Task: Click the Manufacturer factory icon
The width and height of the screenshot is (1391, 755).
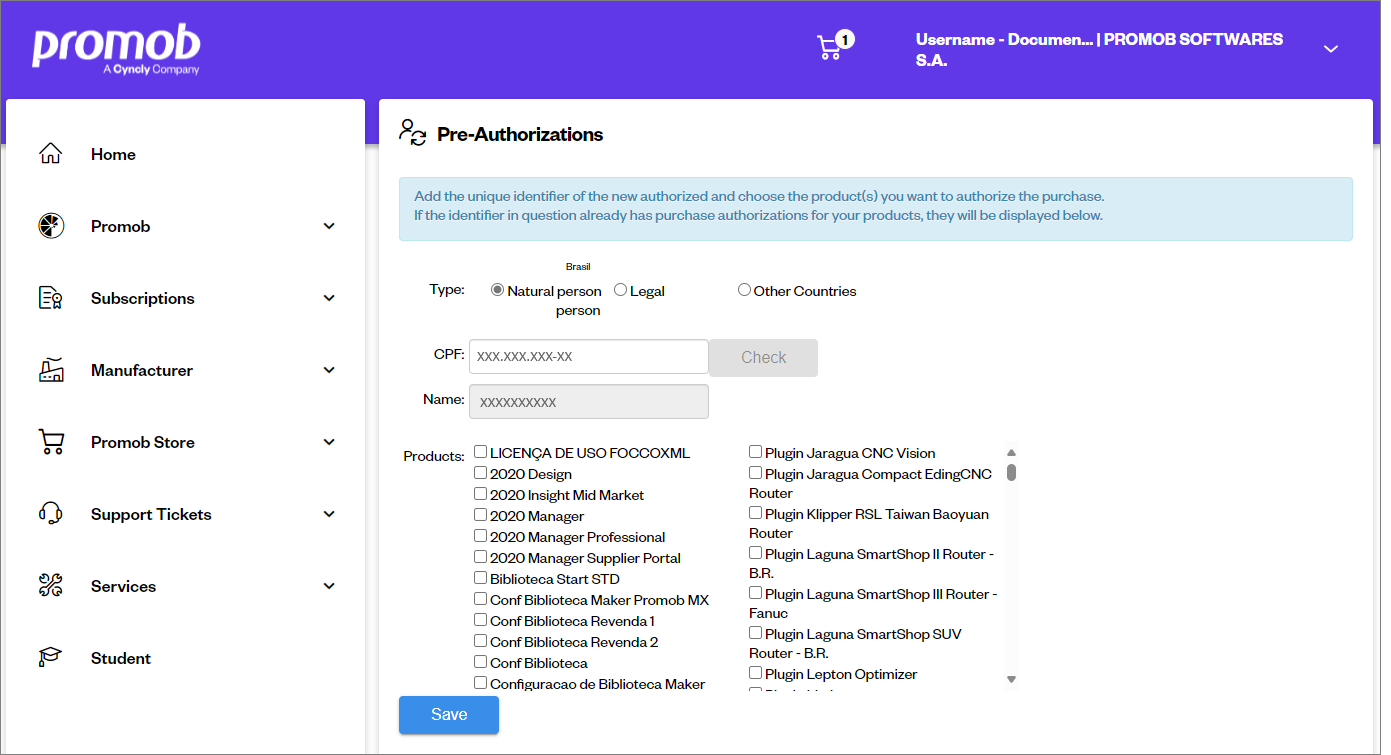Action: point(50,370)
